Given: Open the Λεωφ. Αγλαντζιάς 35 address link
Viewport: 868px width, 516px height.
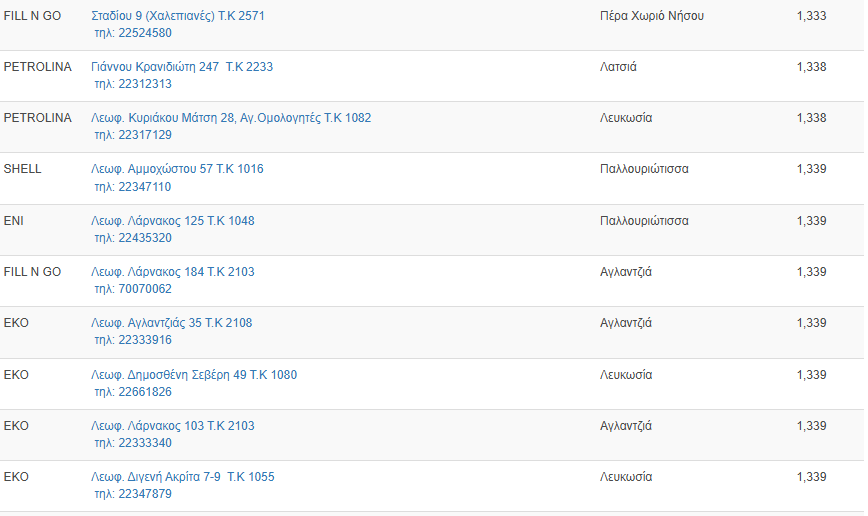Looking at the screenshot, I should (171, 323).
